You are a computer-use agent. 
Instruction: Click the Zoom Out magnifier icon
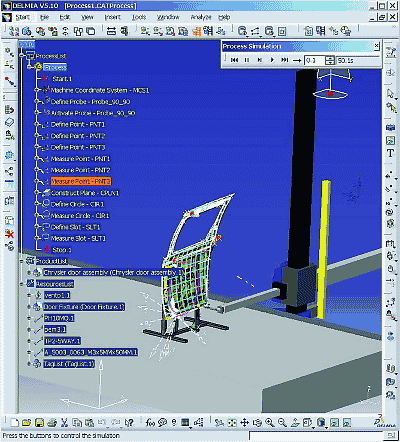coord(282,423)
